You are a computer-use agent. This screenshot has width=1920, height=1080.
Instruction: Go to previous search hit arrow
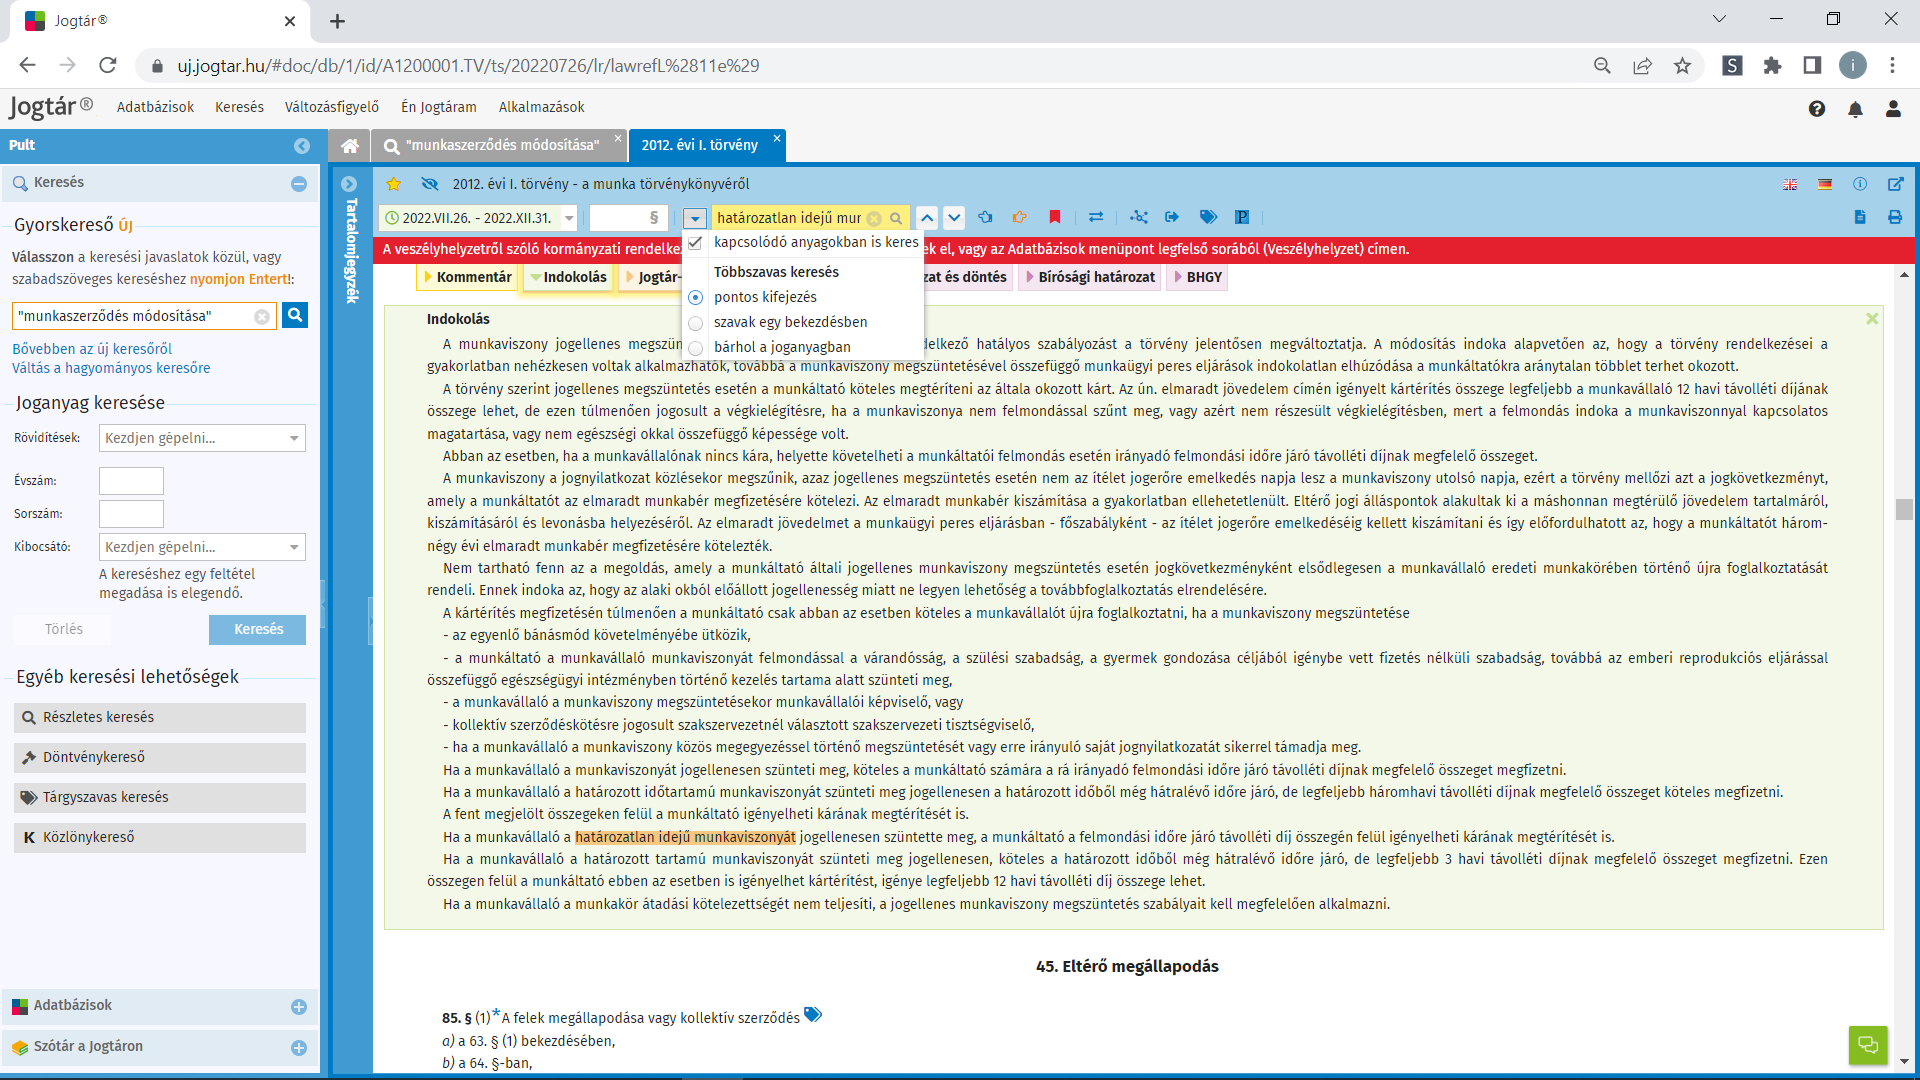[927, 218]
